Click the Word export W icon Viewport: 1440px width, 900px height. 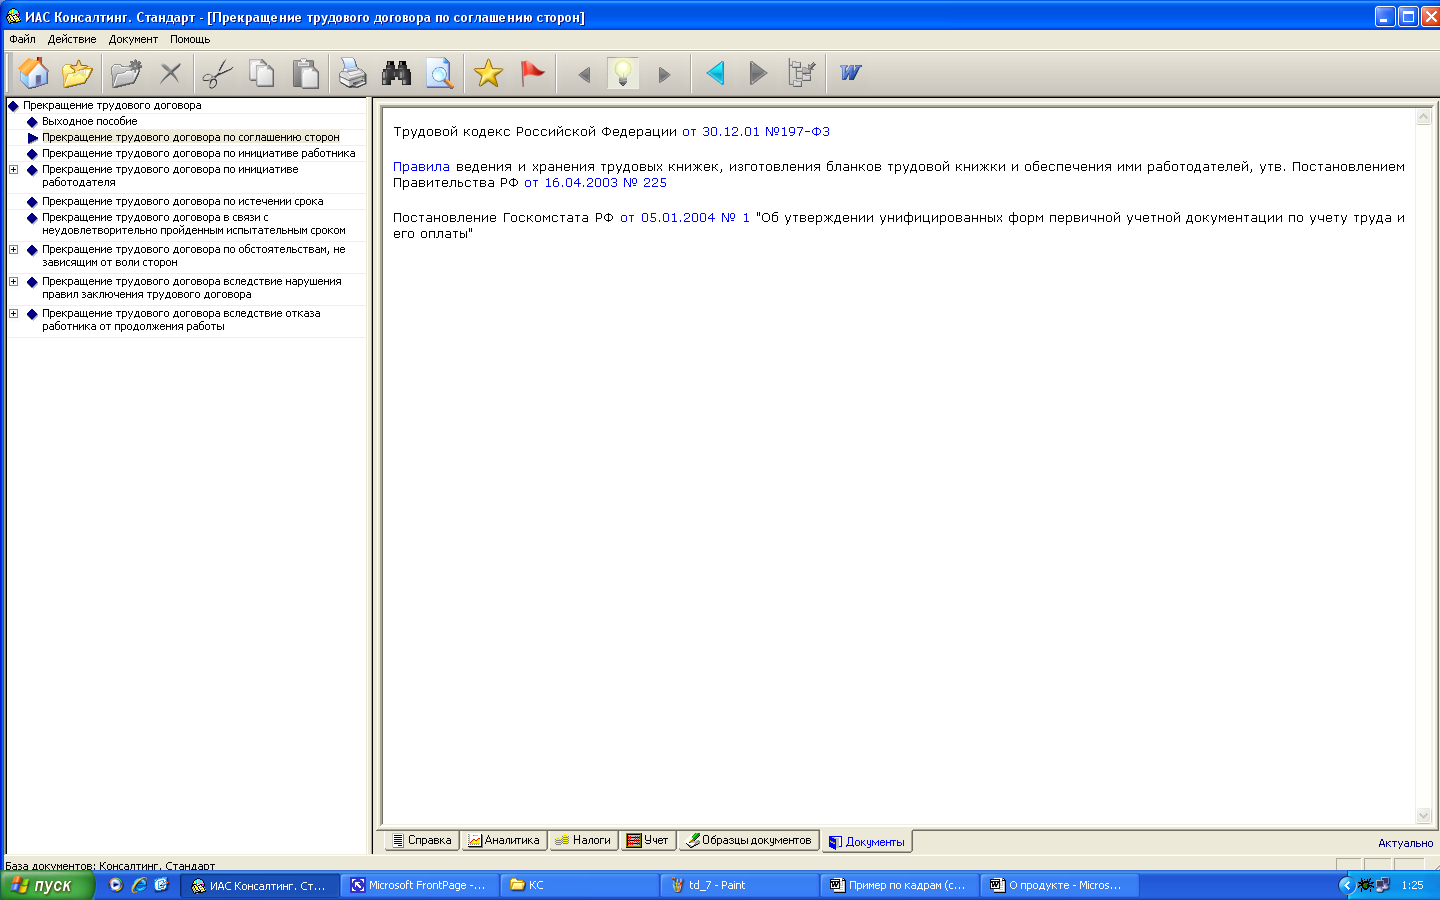(x=850, y=73)
